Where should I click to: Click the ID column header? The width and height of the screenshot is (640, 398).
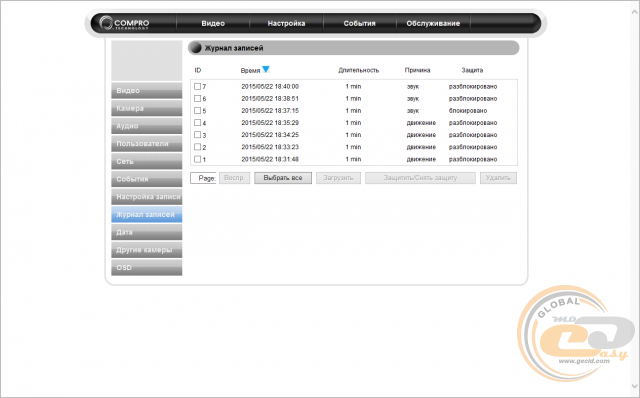[x=198, y=70]
